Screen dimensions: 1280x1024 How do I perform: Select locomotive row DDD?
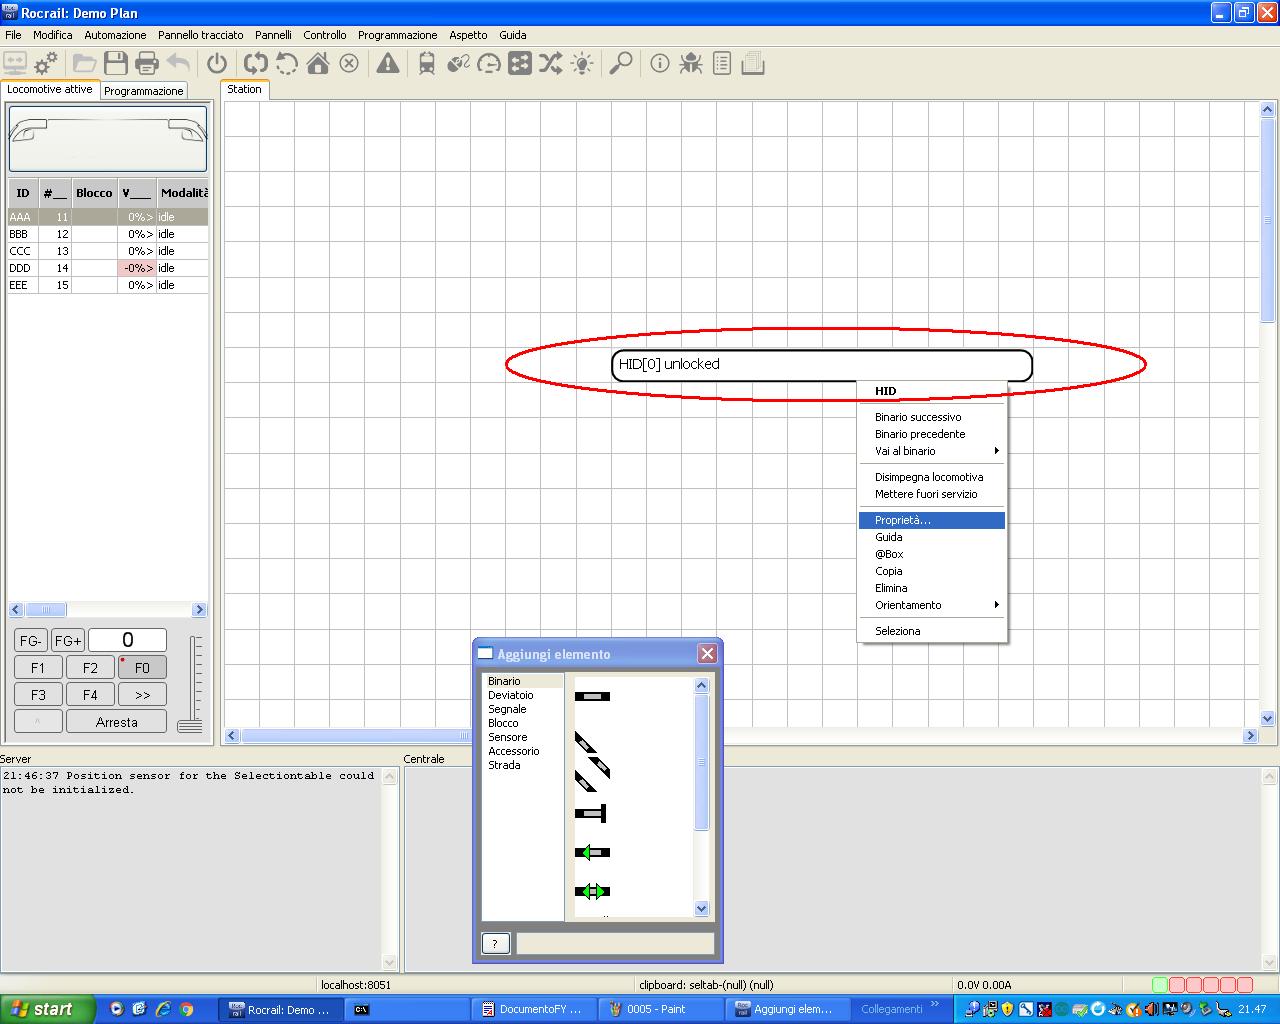108,268
